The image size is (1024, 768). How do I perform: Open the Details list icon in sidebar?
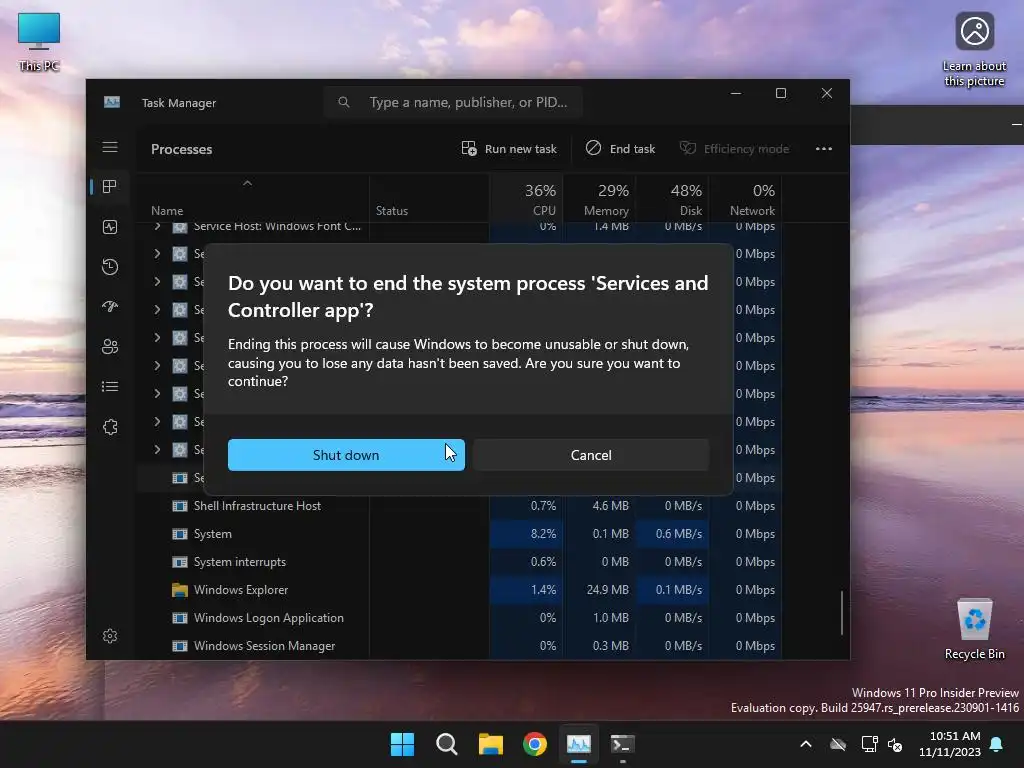[110, 387]
